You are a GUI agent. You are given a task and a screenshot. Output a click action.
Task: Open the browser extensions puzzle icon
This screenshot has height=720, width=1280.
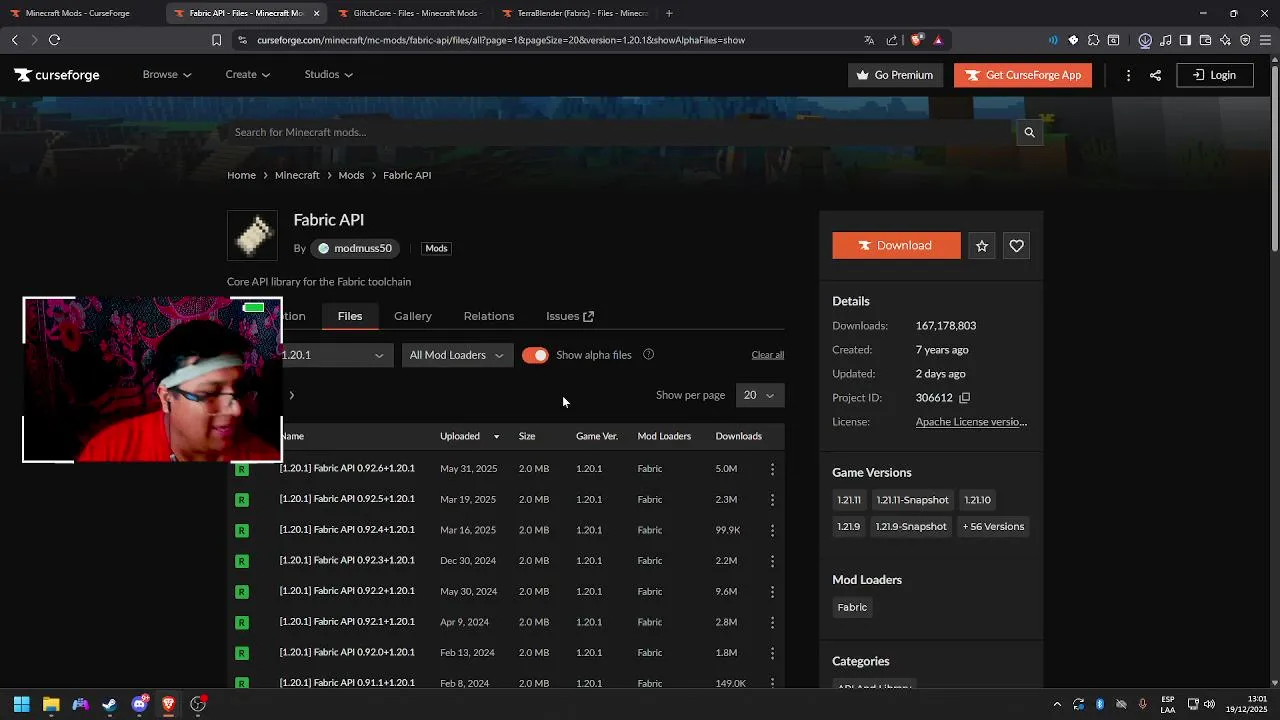point(1093,40)
